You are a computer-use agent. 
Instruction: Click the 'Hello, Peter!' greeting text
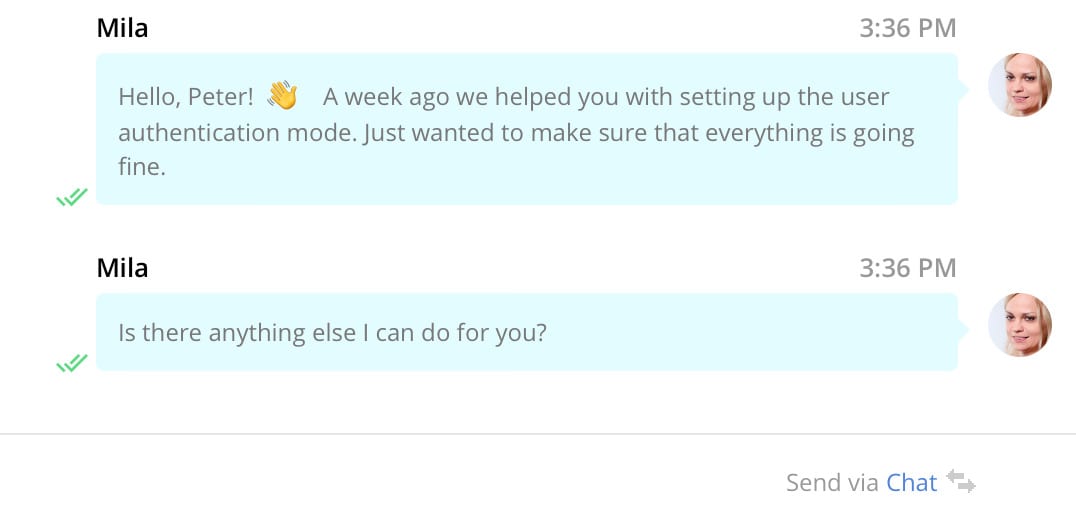[186, 98]
